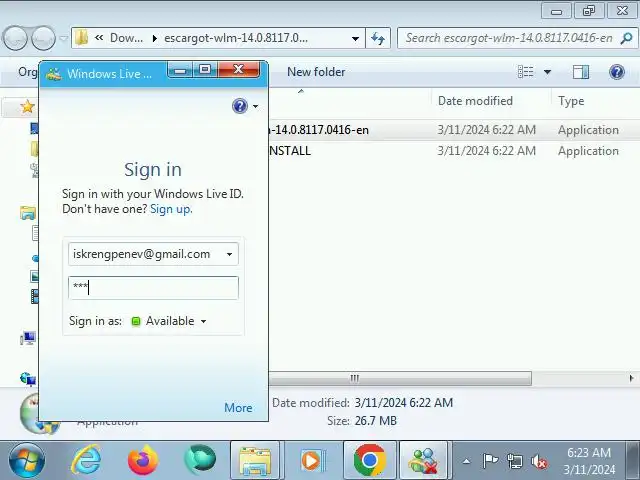
Task: Click the More link in Messenger
Action: pos(238,408)
